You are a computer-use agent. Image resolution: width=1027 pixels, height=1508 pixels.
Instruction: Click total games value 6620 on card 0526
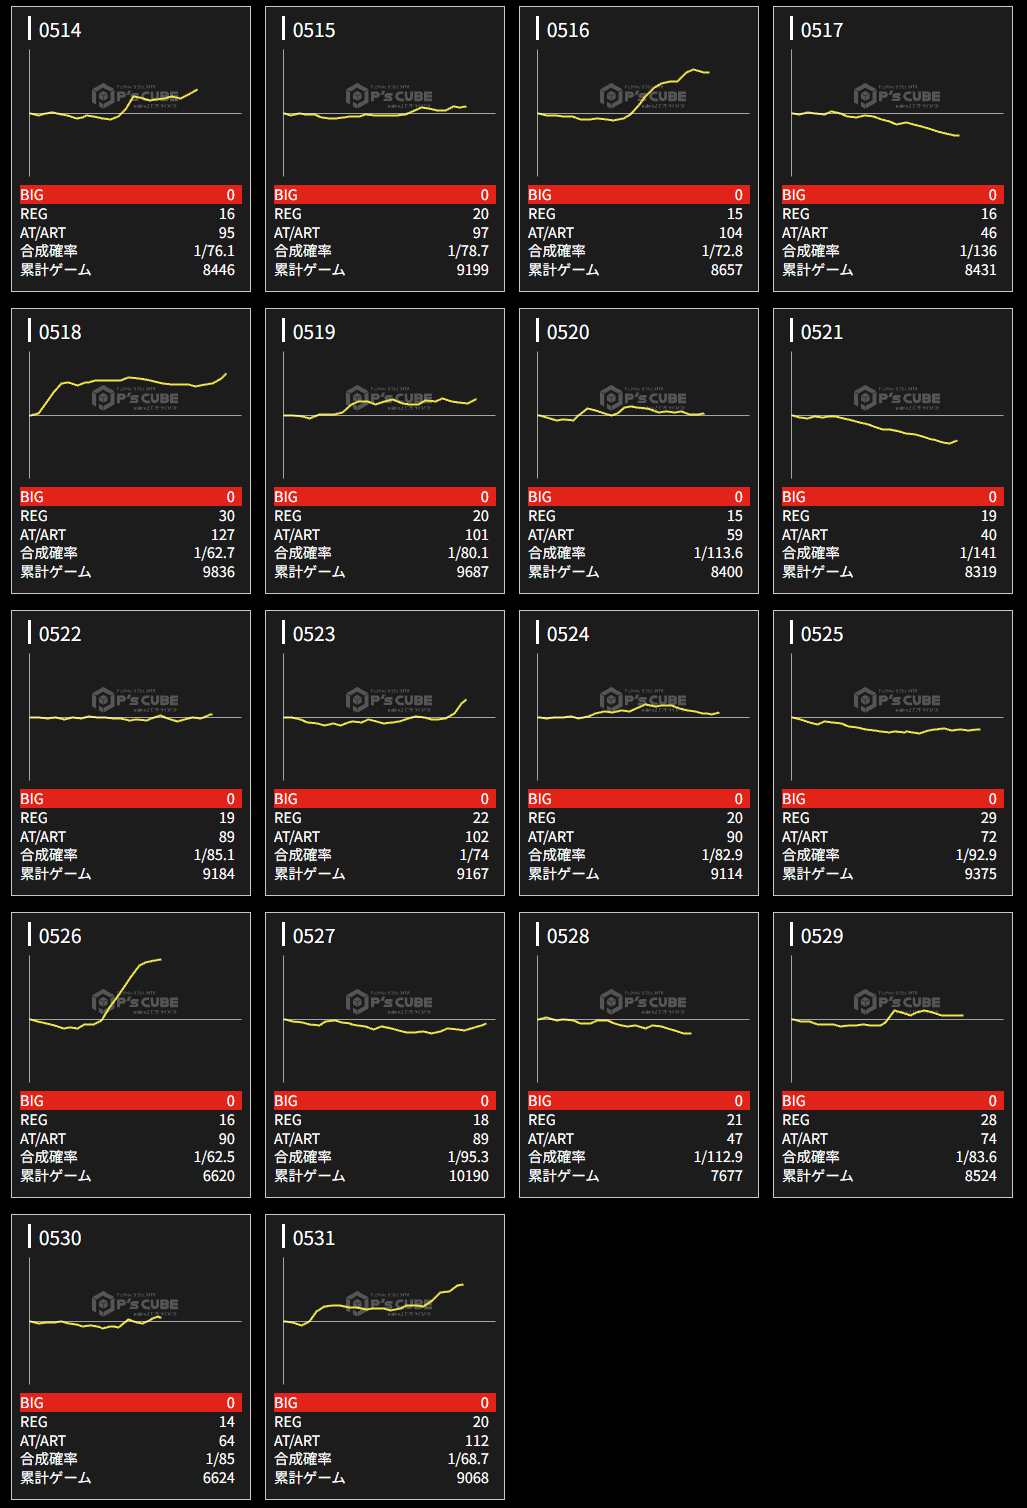pyautogui.click(x=219, y=1176)
